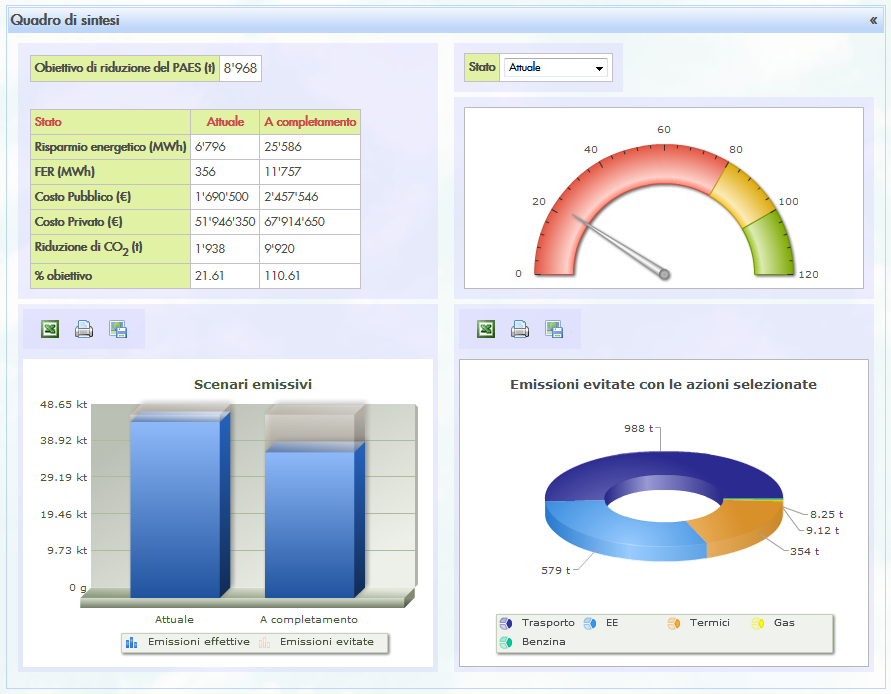Screen dimensions: 891x694
Task: Collapse the Quadro di sintesi panel
Action: 873,20
